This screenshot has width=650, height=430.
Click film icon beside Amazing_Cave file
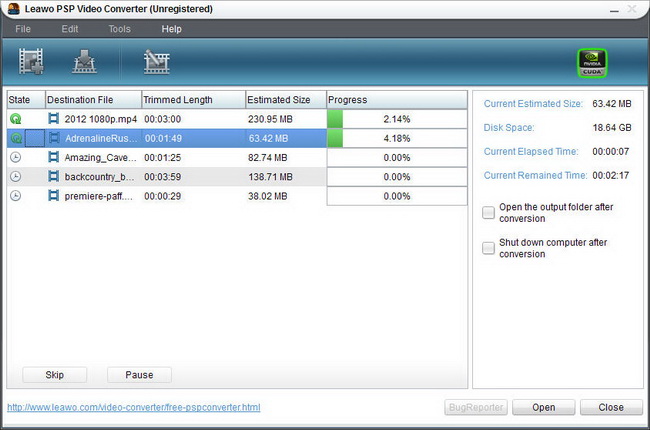point(53,157)
